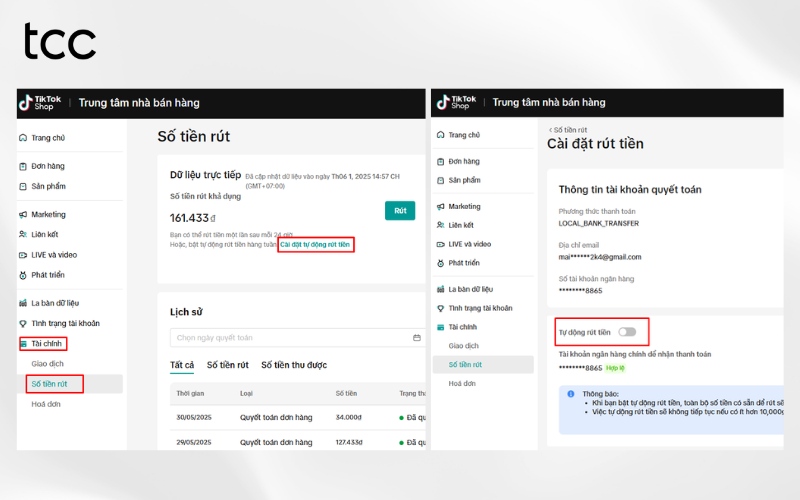Click TikTok Shop logo in right panel

pos(456,102)
